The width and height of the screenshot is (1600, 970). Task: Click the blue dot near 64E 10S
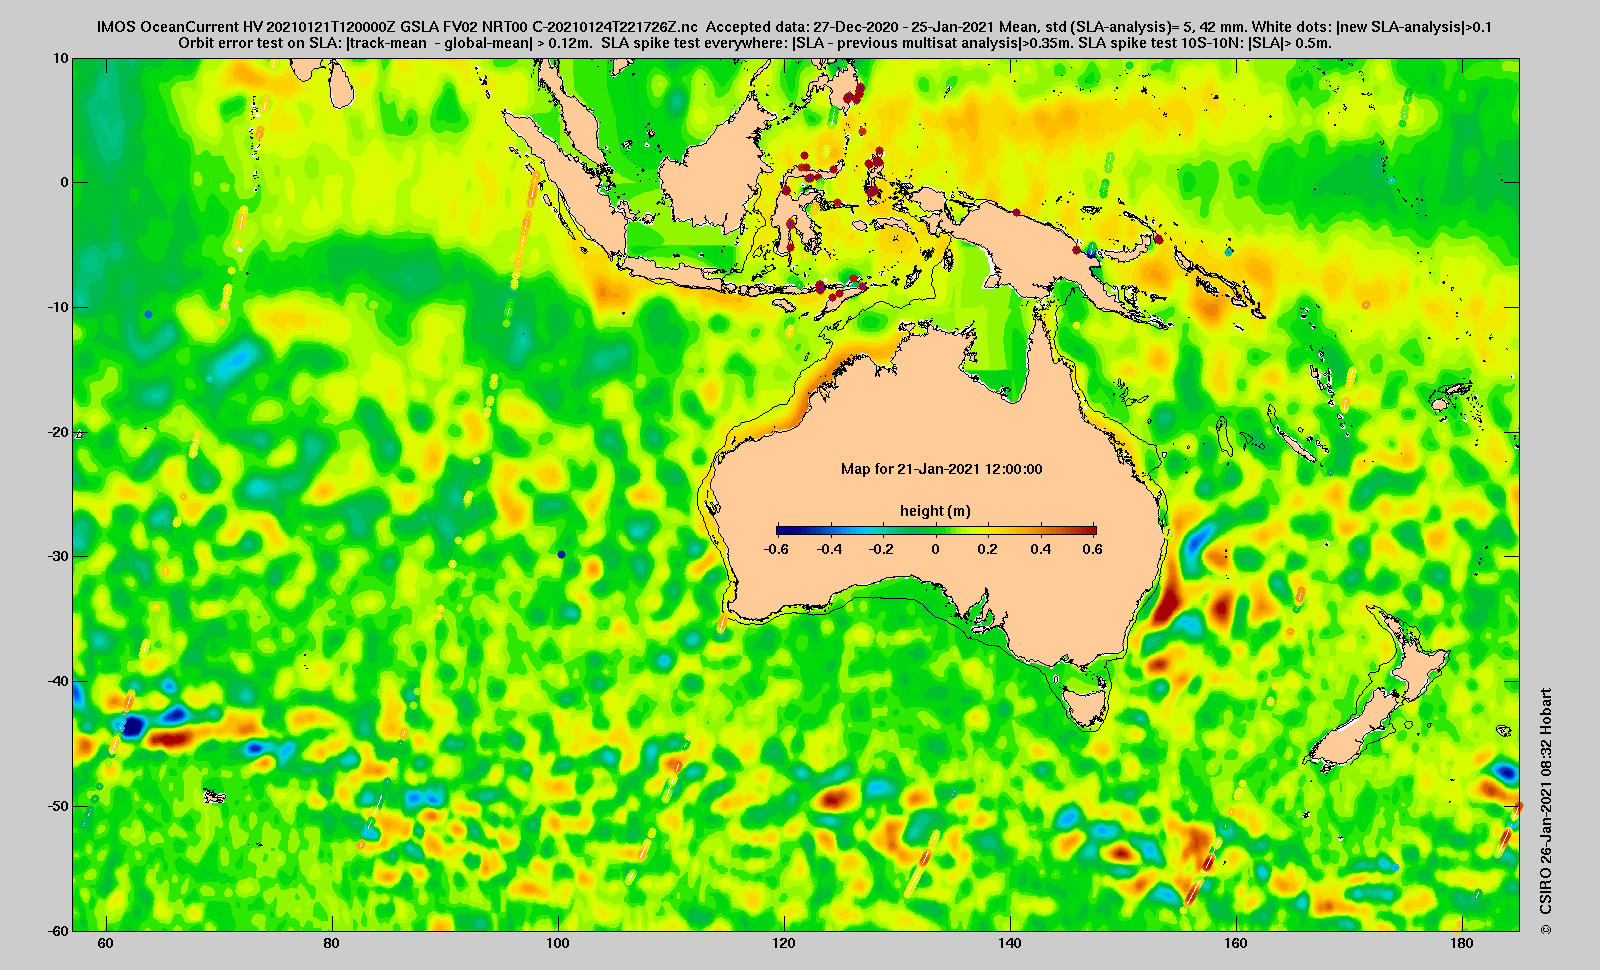coord(149,314)
